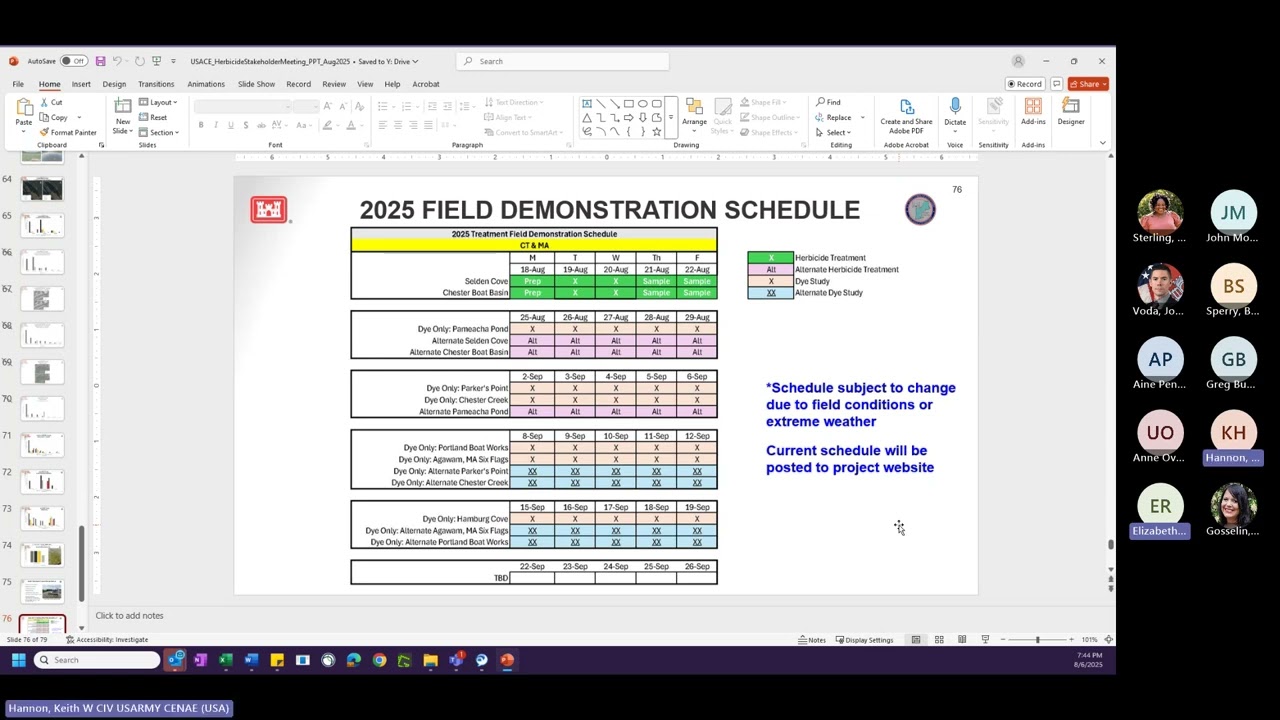Image resolution: width=1280 pixels, height=720 pixels.
Task: Switch to the Insert tab
Action: click(81, 84)
